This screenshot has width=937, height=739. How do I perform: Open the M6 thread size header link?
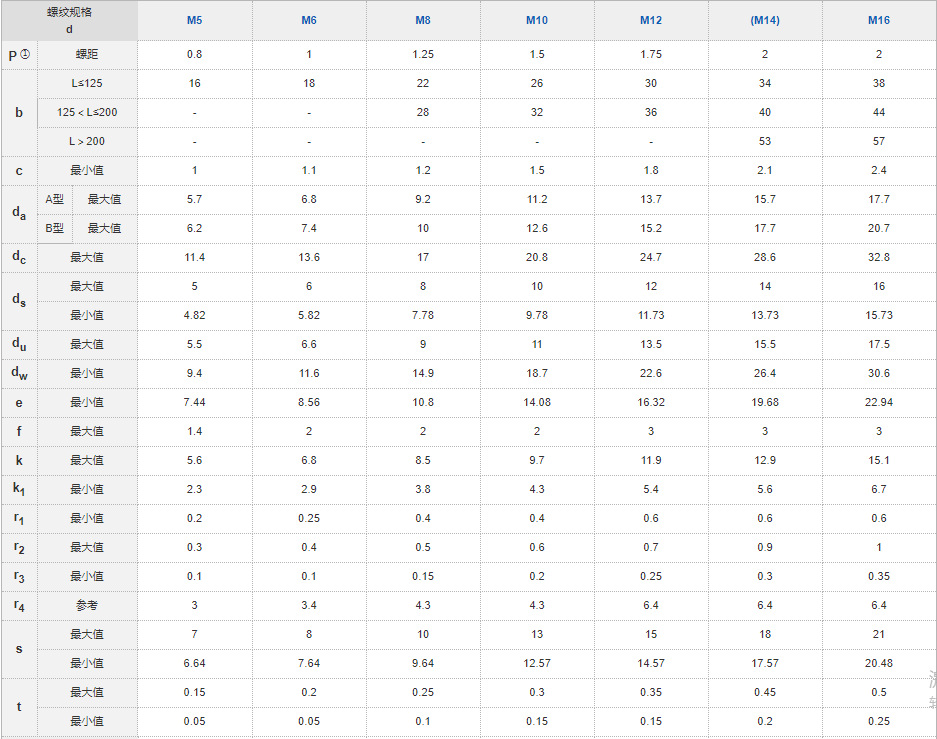pyautogui.click(x=309, y=21)
